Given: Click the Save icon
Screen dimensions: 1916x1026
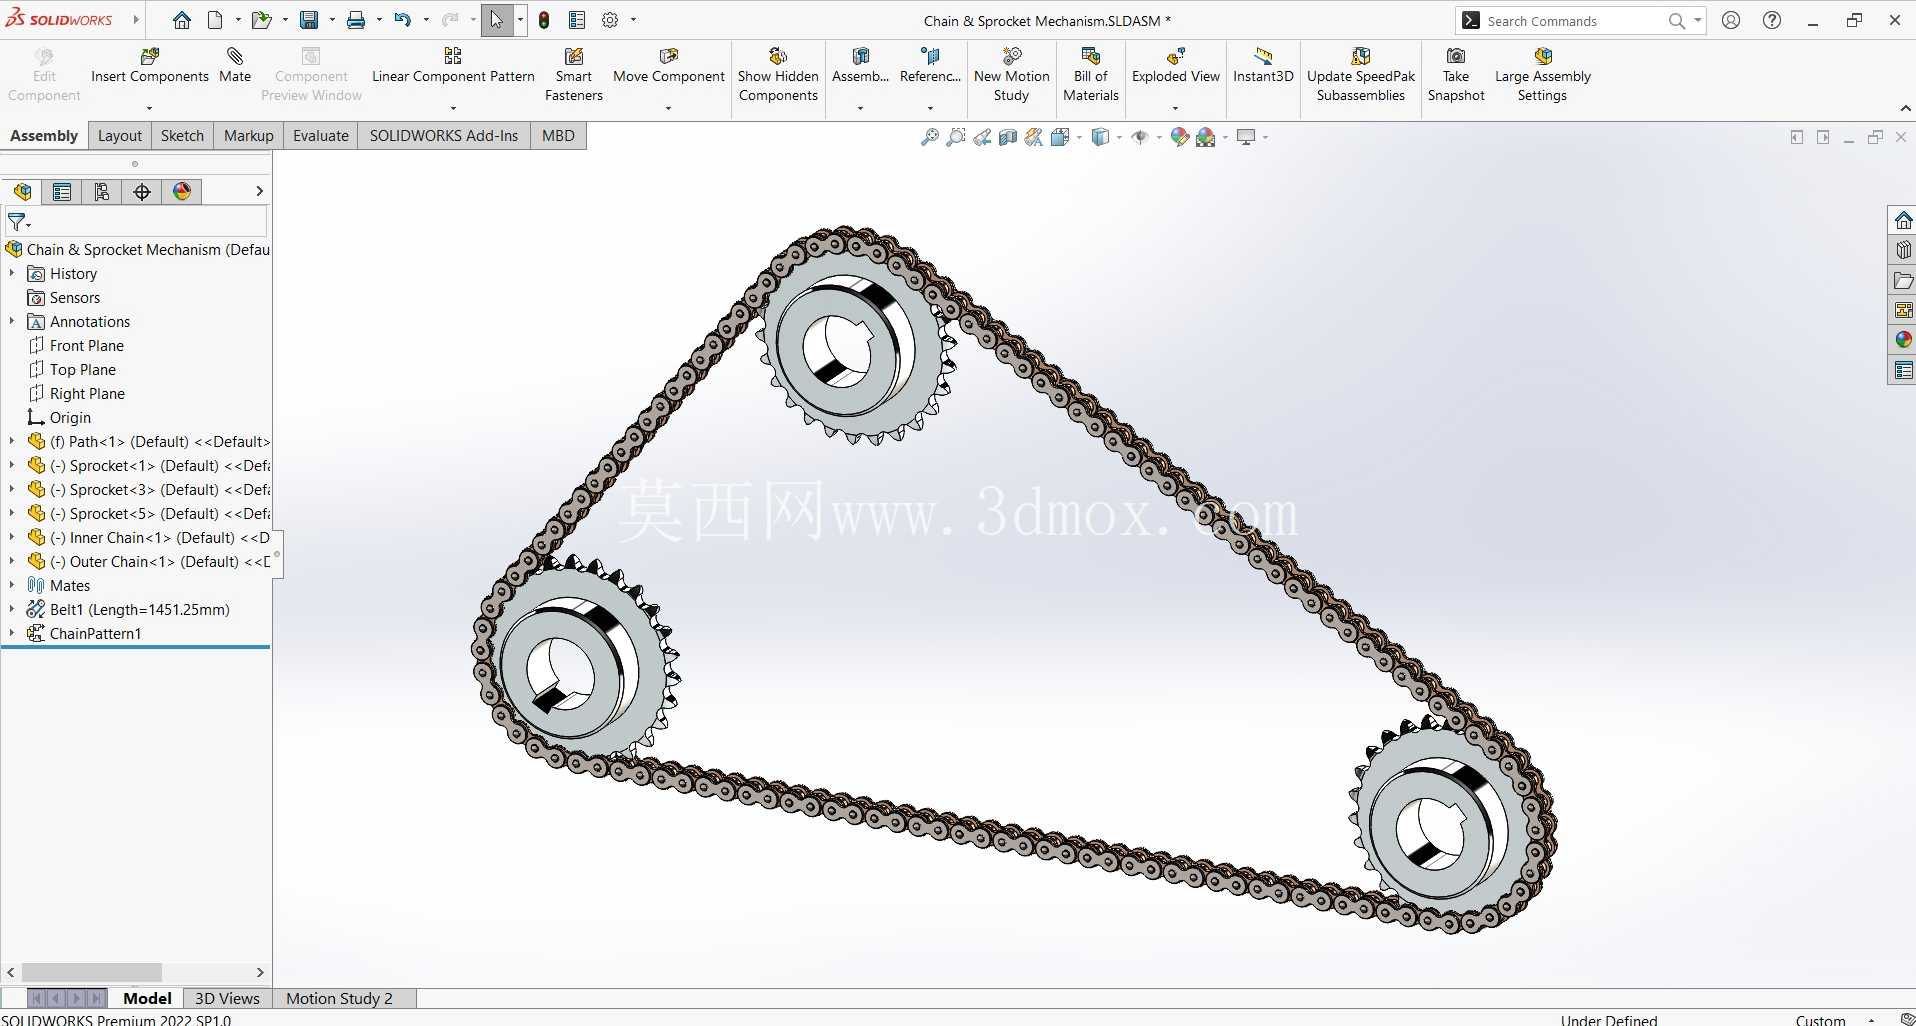Looking at the screenshot, I should (309, 20).
